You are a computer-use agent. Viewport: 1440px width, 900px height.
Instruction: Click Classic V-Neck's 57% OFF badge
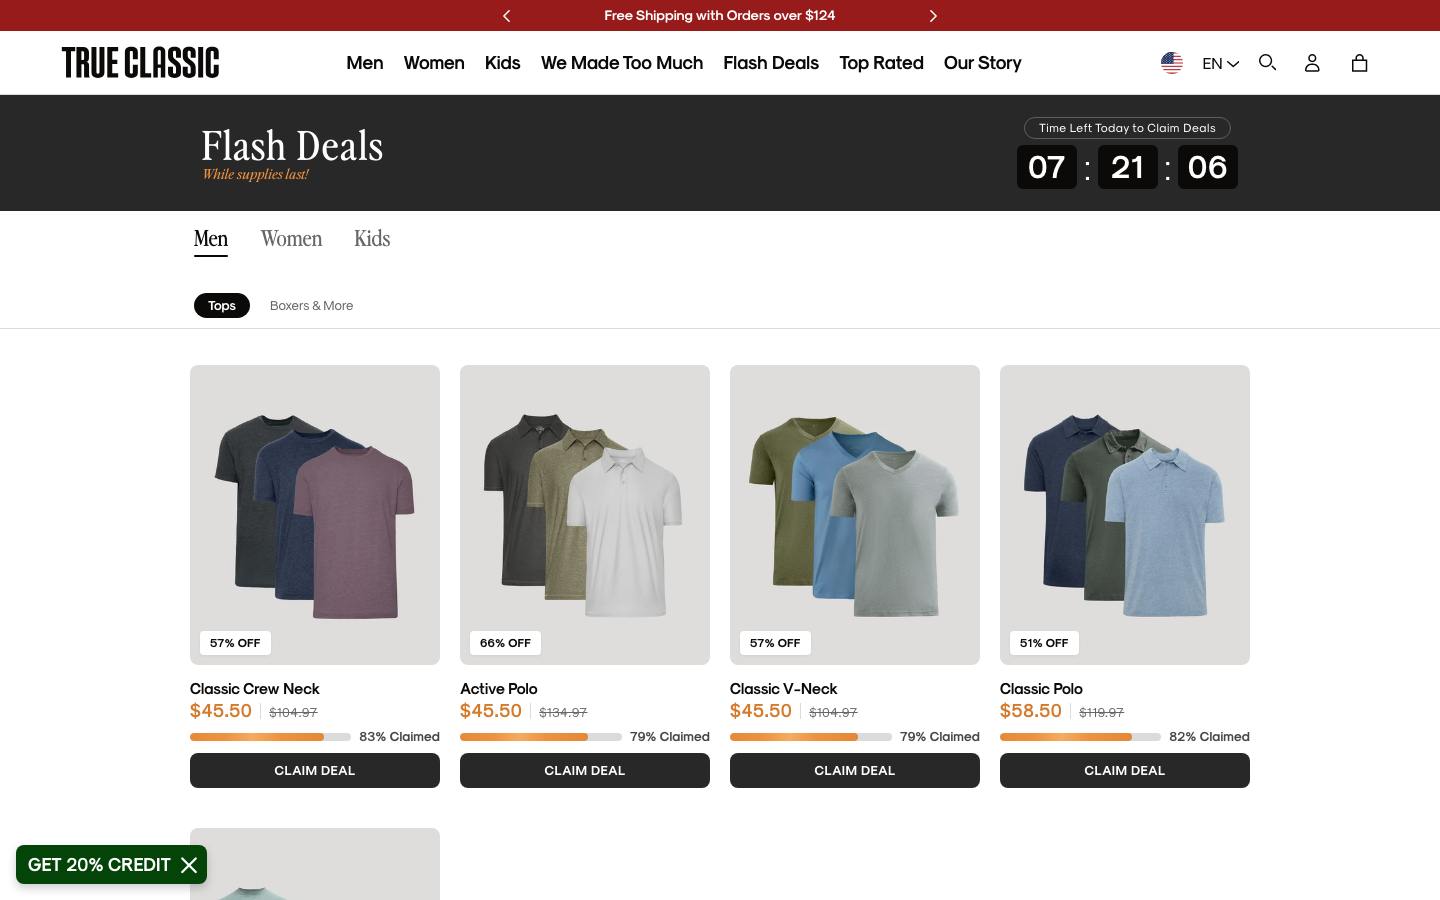775,643
